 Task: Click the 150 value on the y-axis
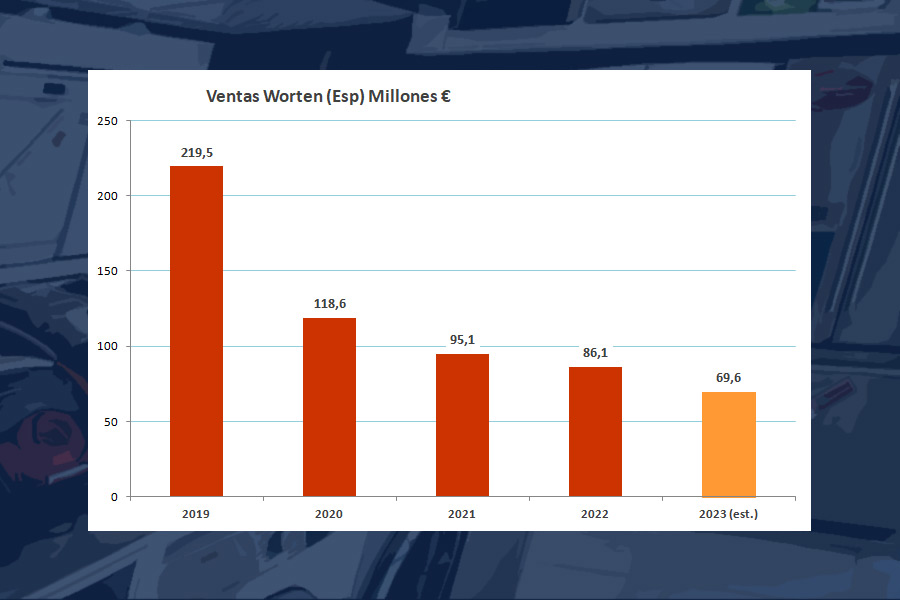(x=107, y=271)
